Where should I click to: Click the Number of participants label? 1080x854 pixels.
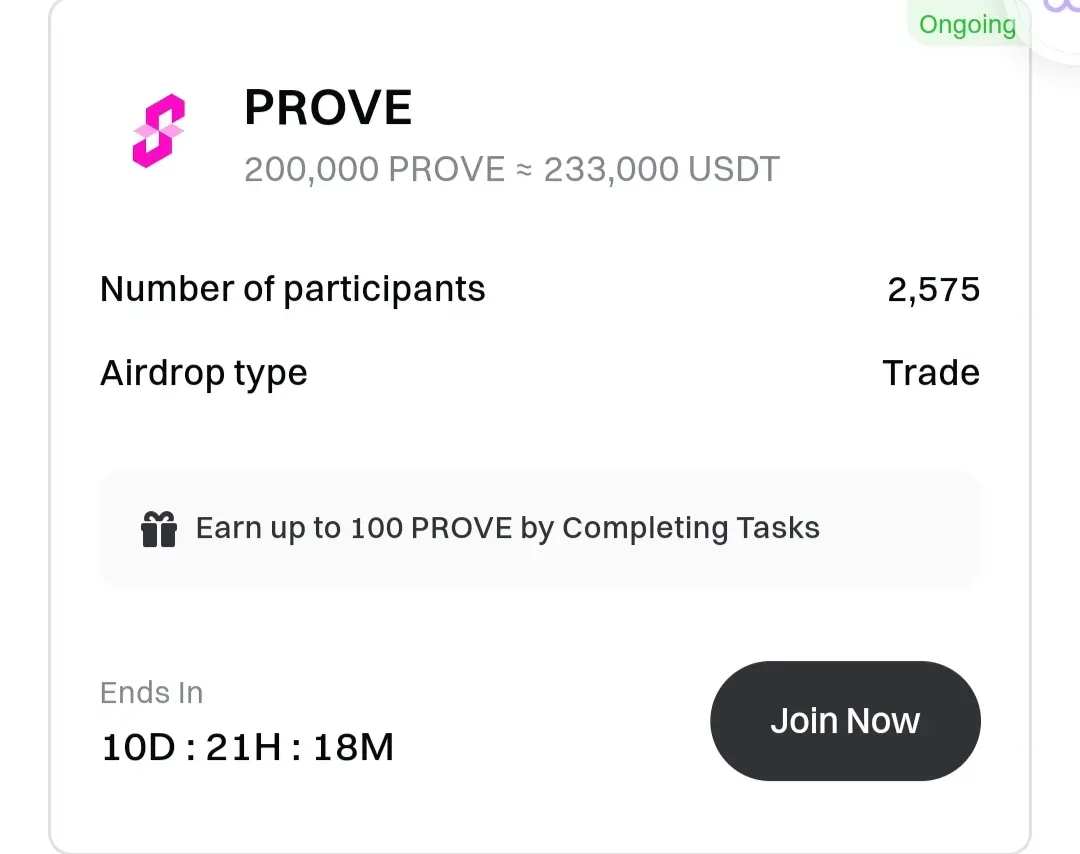click(x=293, y=289)
